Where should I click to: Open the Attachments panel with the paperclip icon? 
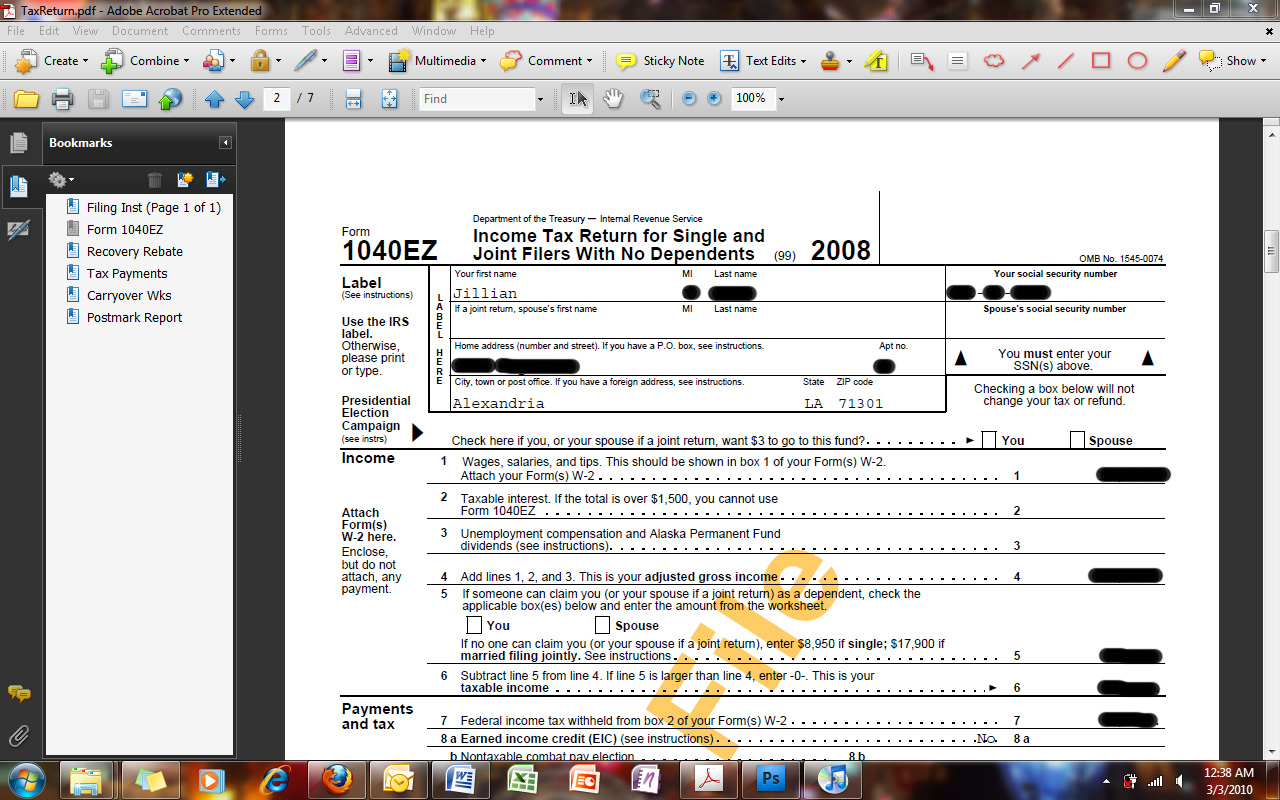pyautogui.click(x=18, y=738)
